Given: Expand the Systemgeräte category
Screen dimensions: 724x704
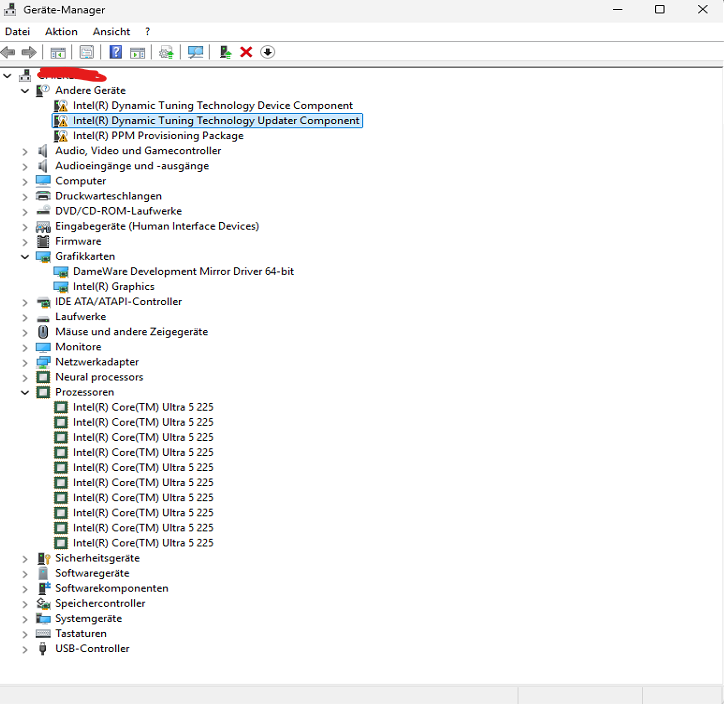Looking at the screenshot, I should point(25,619).
